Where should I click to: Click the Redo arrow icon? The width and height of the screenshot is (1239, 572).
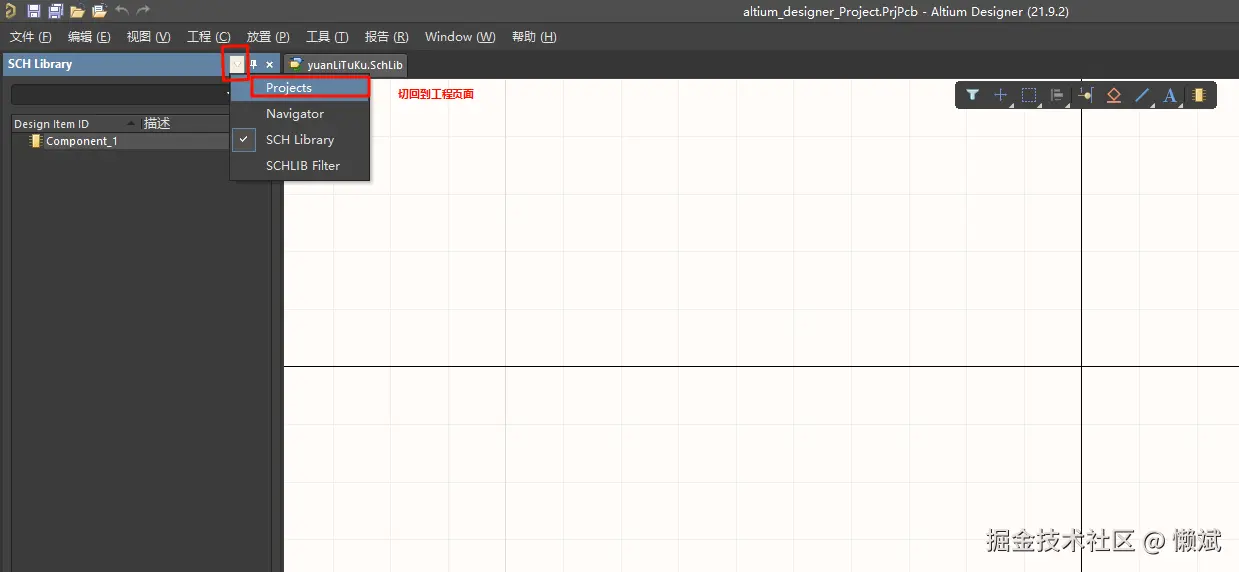point(143,11)
